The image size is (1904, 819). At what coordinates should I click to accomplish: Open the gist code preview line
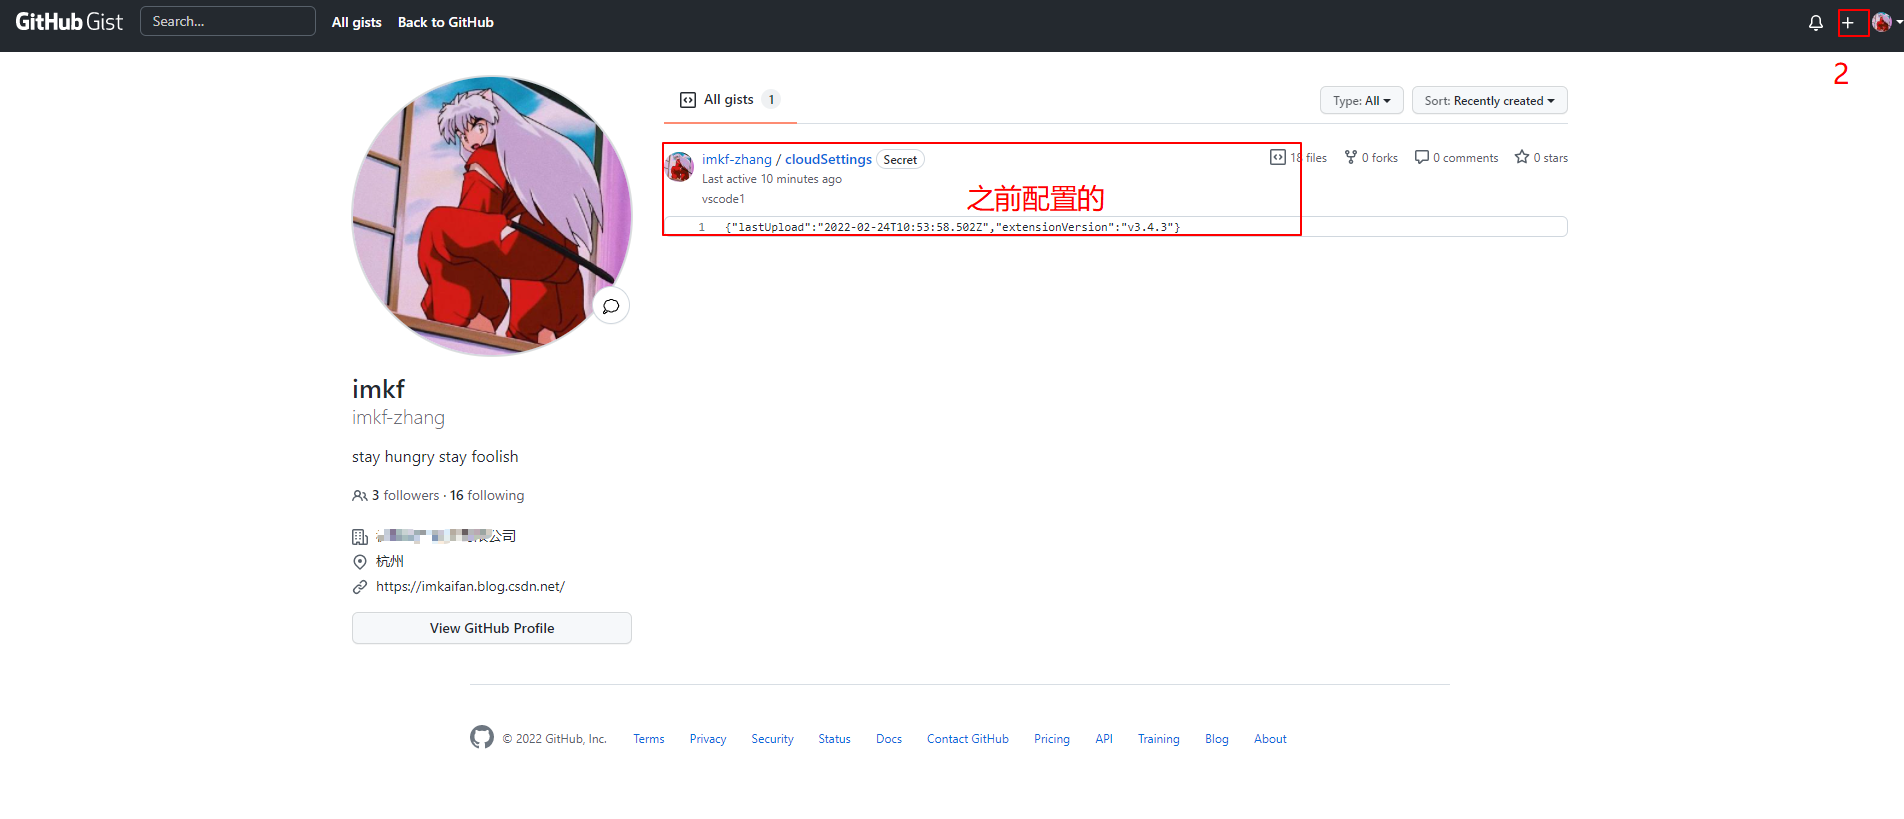1116,227
